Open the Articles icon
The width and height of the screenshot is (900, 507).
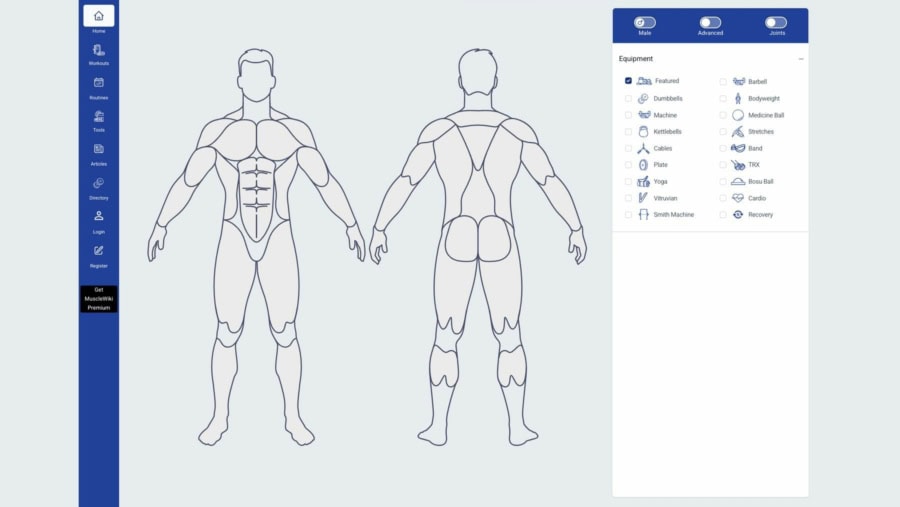[x=98, y=149]
